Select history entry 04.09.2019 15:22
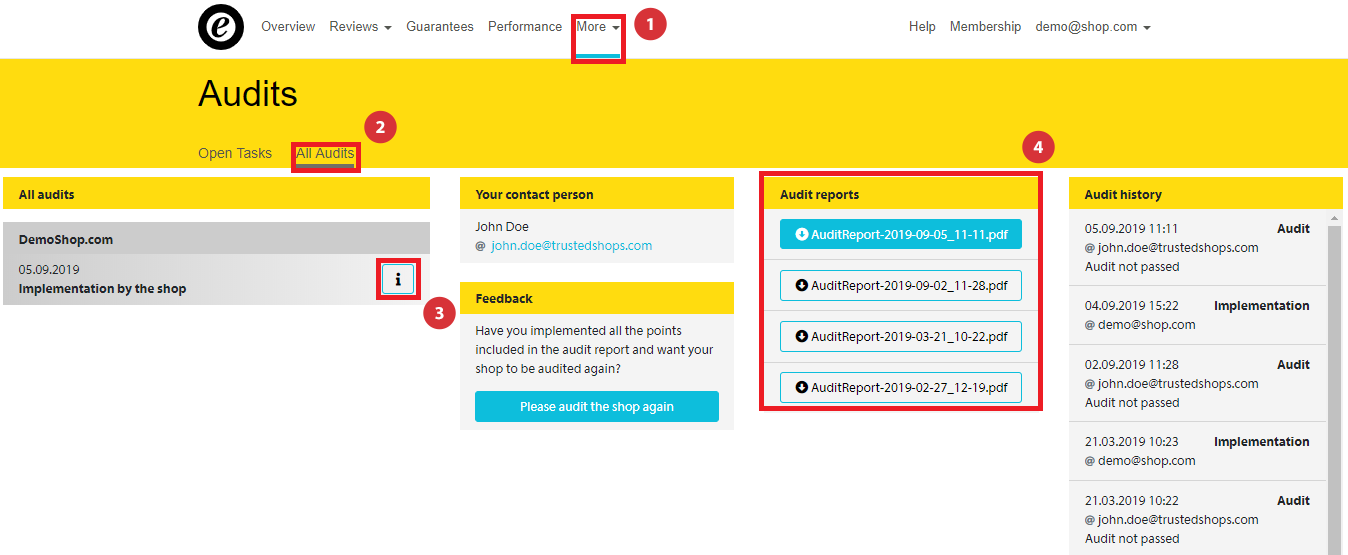1348x555 pixels. [1197, 315]
